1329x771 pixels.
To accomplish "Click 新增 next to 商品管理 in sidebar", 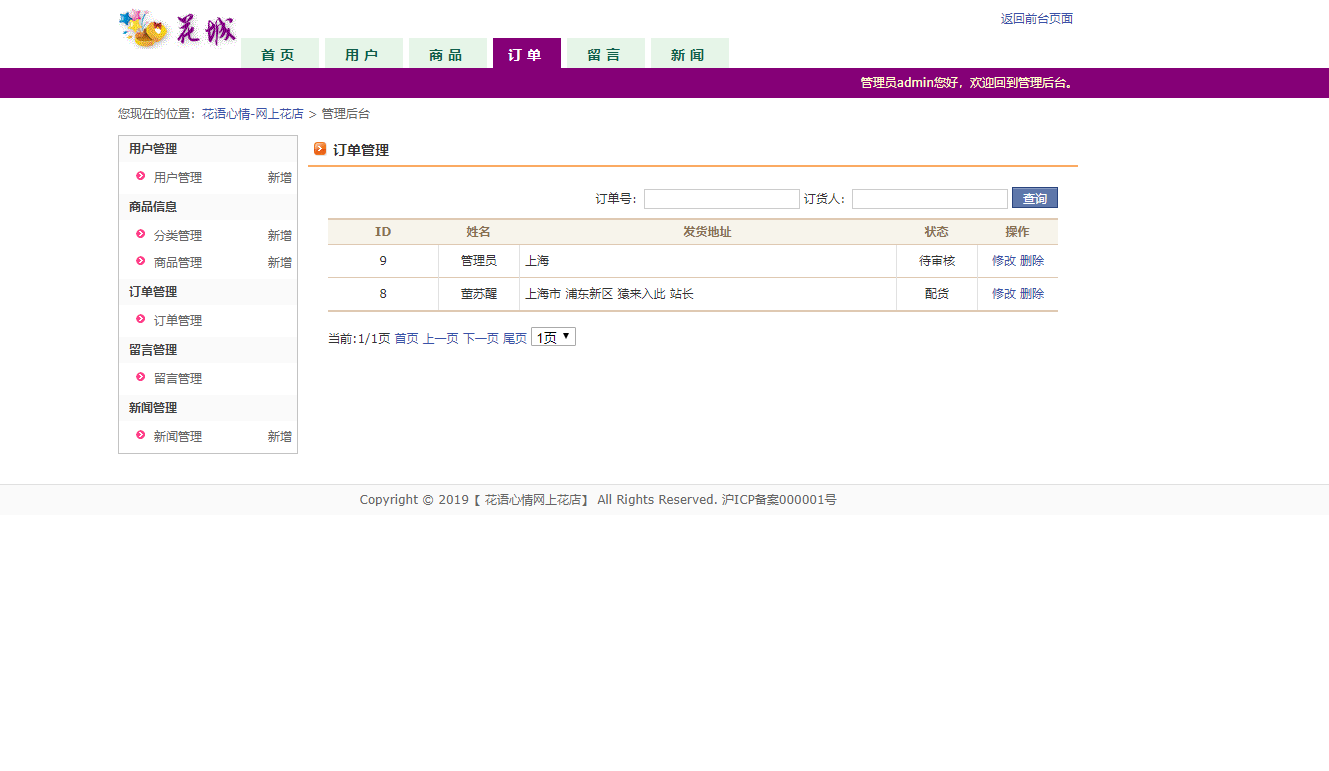I will point(280,262).
